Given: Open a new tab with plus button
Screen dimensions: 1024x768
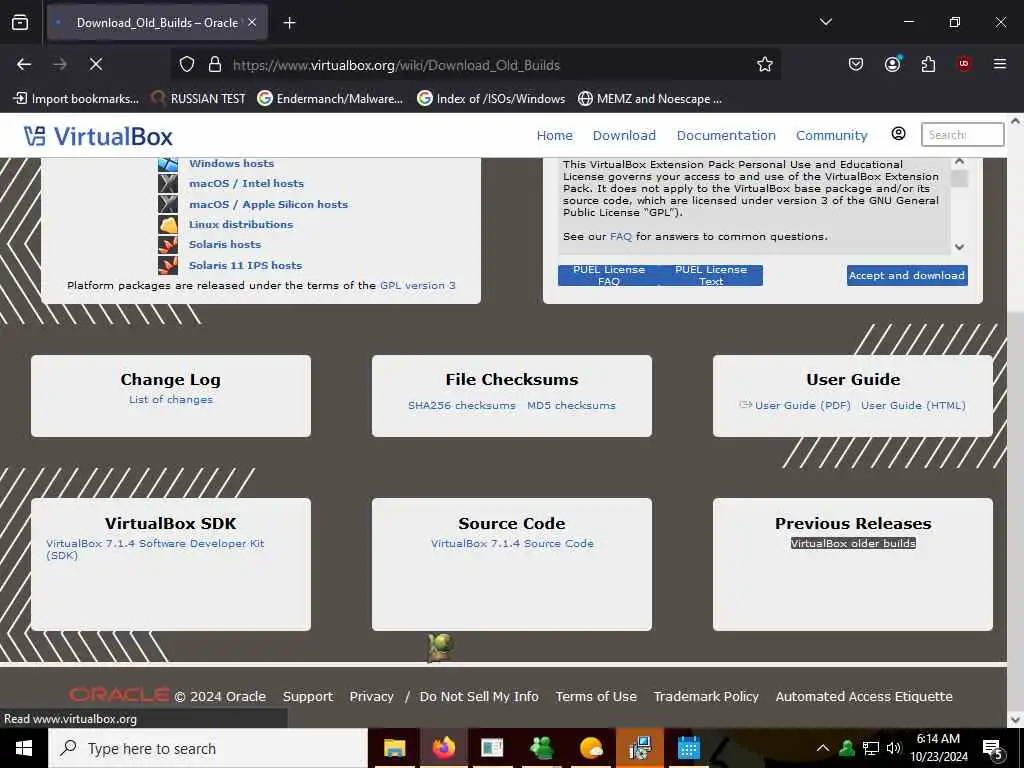Looking at the screenshot, I should coord(289,23).
